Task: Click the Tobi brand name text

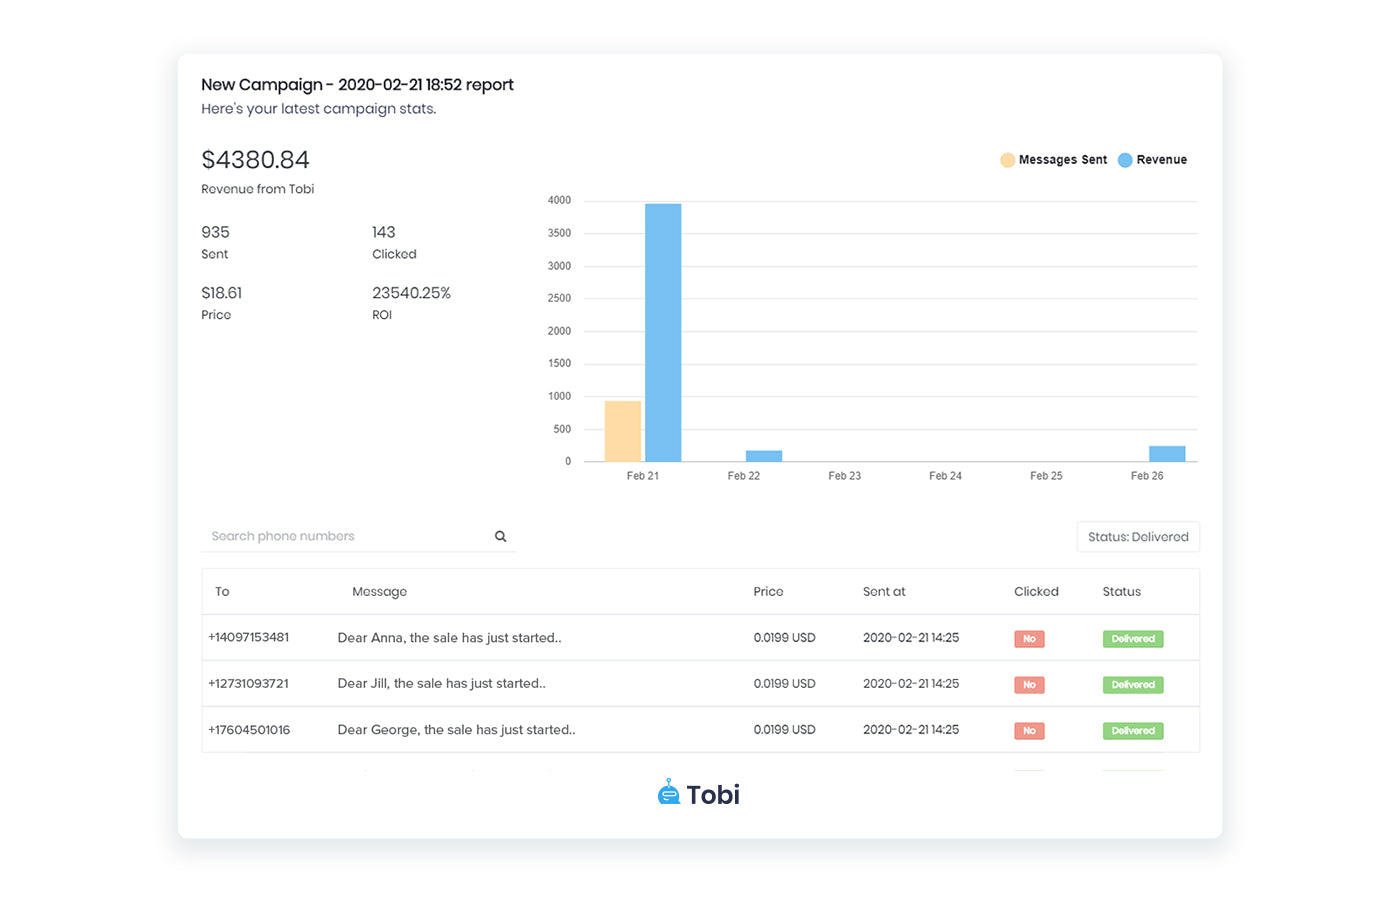Action: point(713,794)
